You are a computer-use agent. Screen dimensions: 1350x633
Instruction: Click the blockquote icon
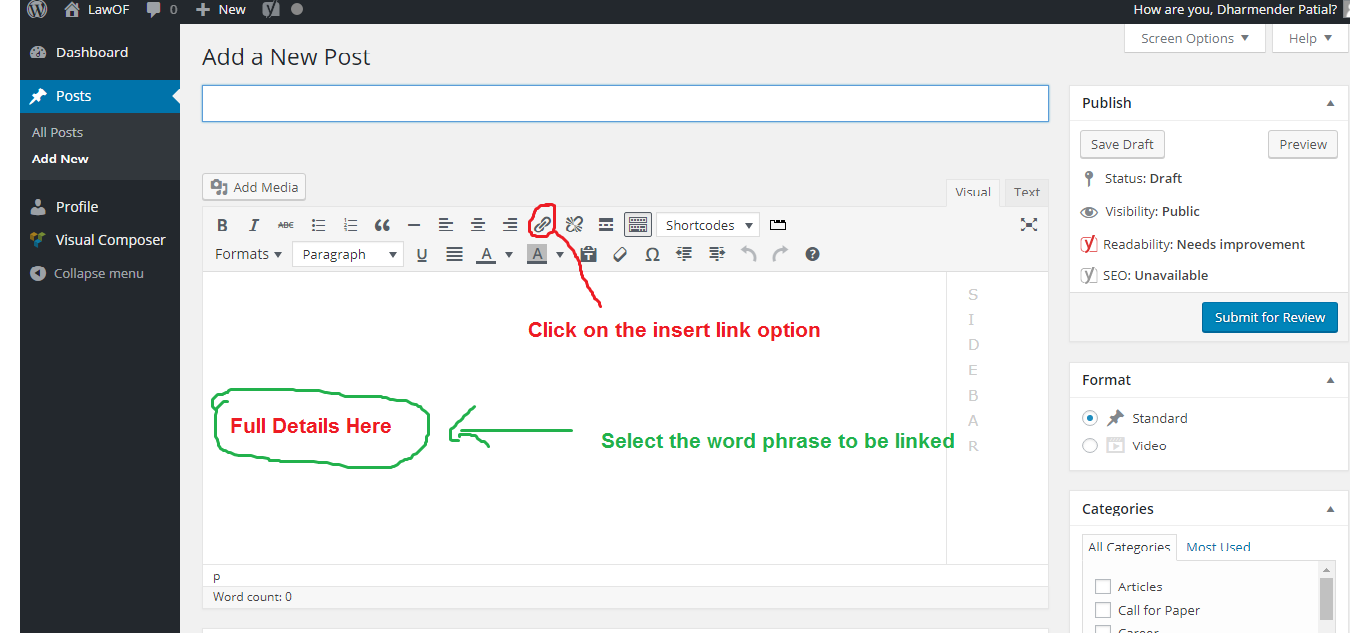coord(382,225)
